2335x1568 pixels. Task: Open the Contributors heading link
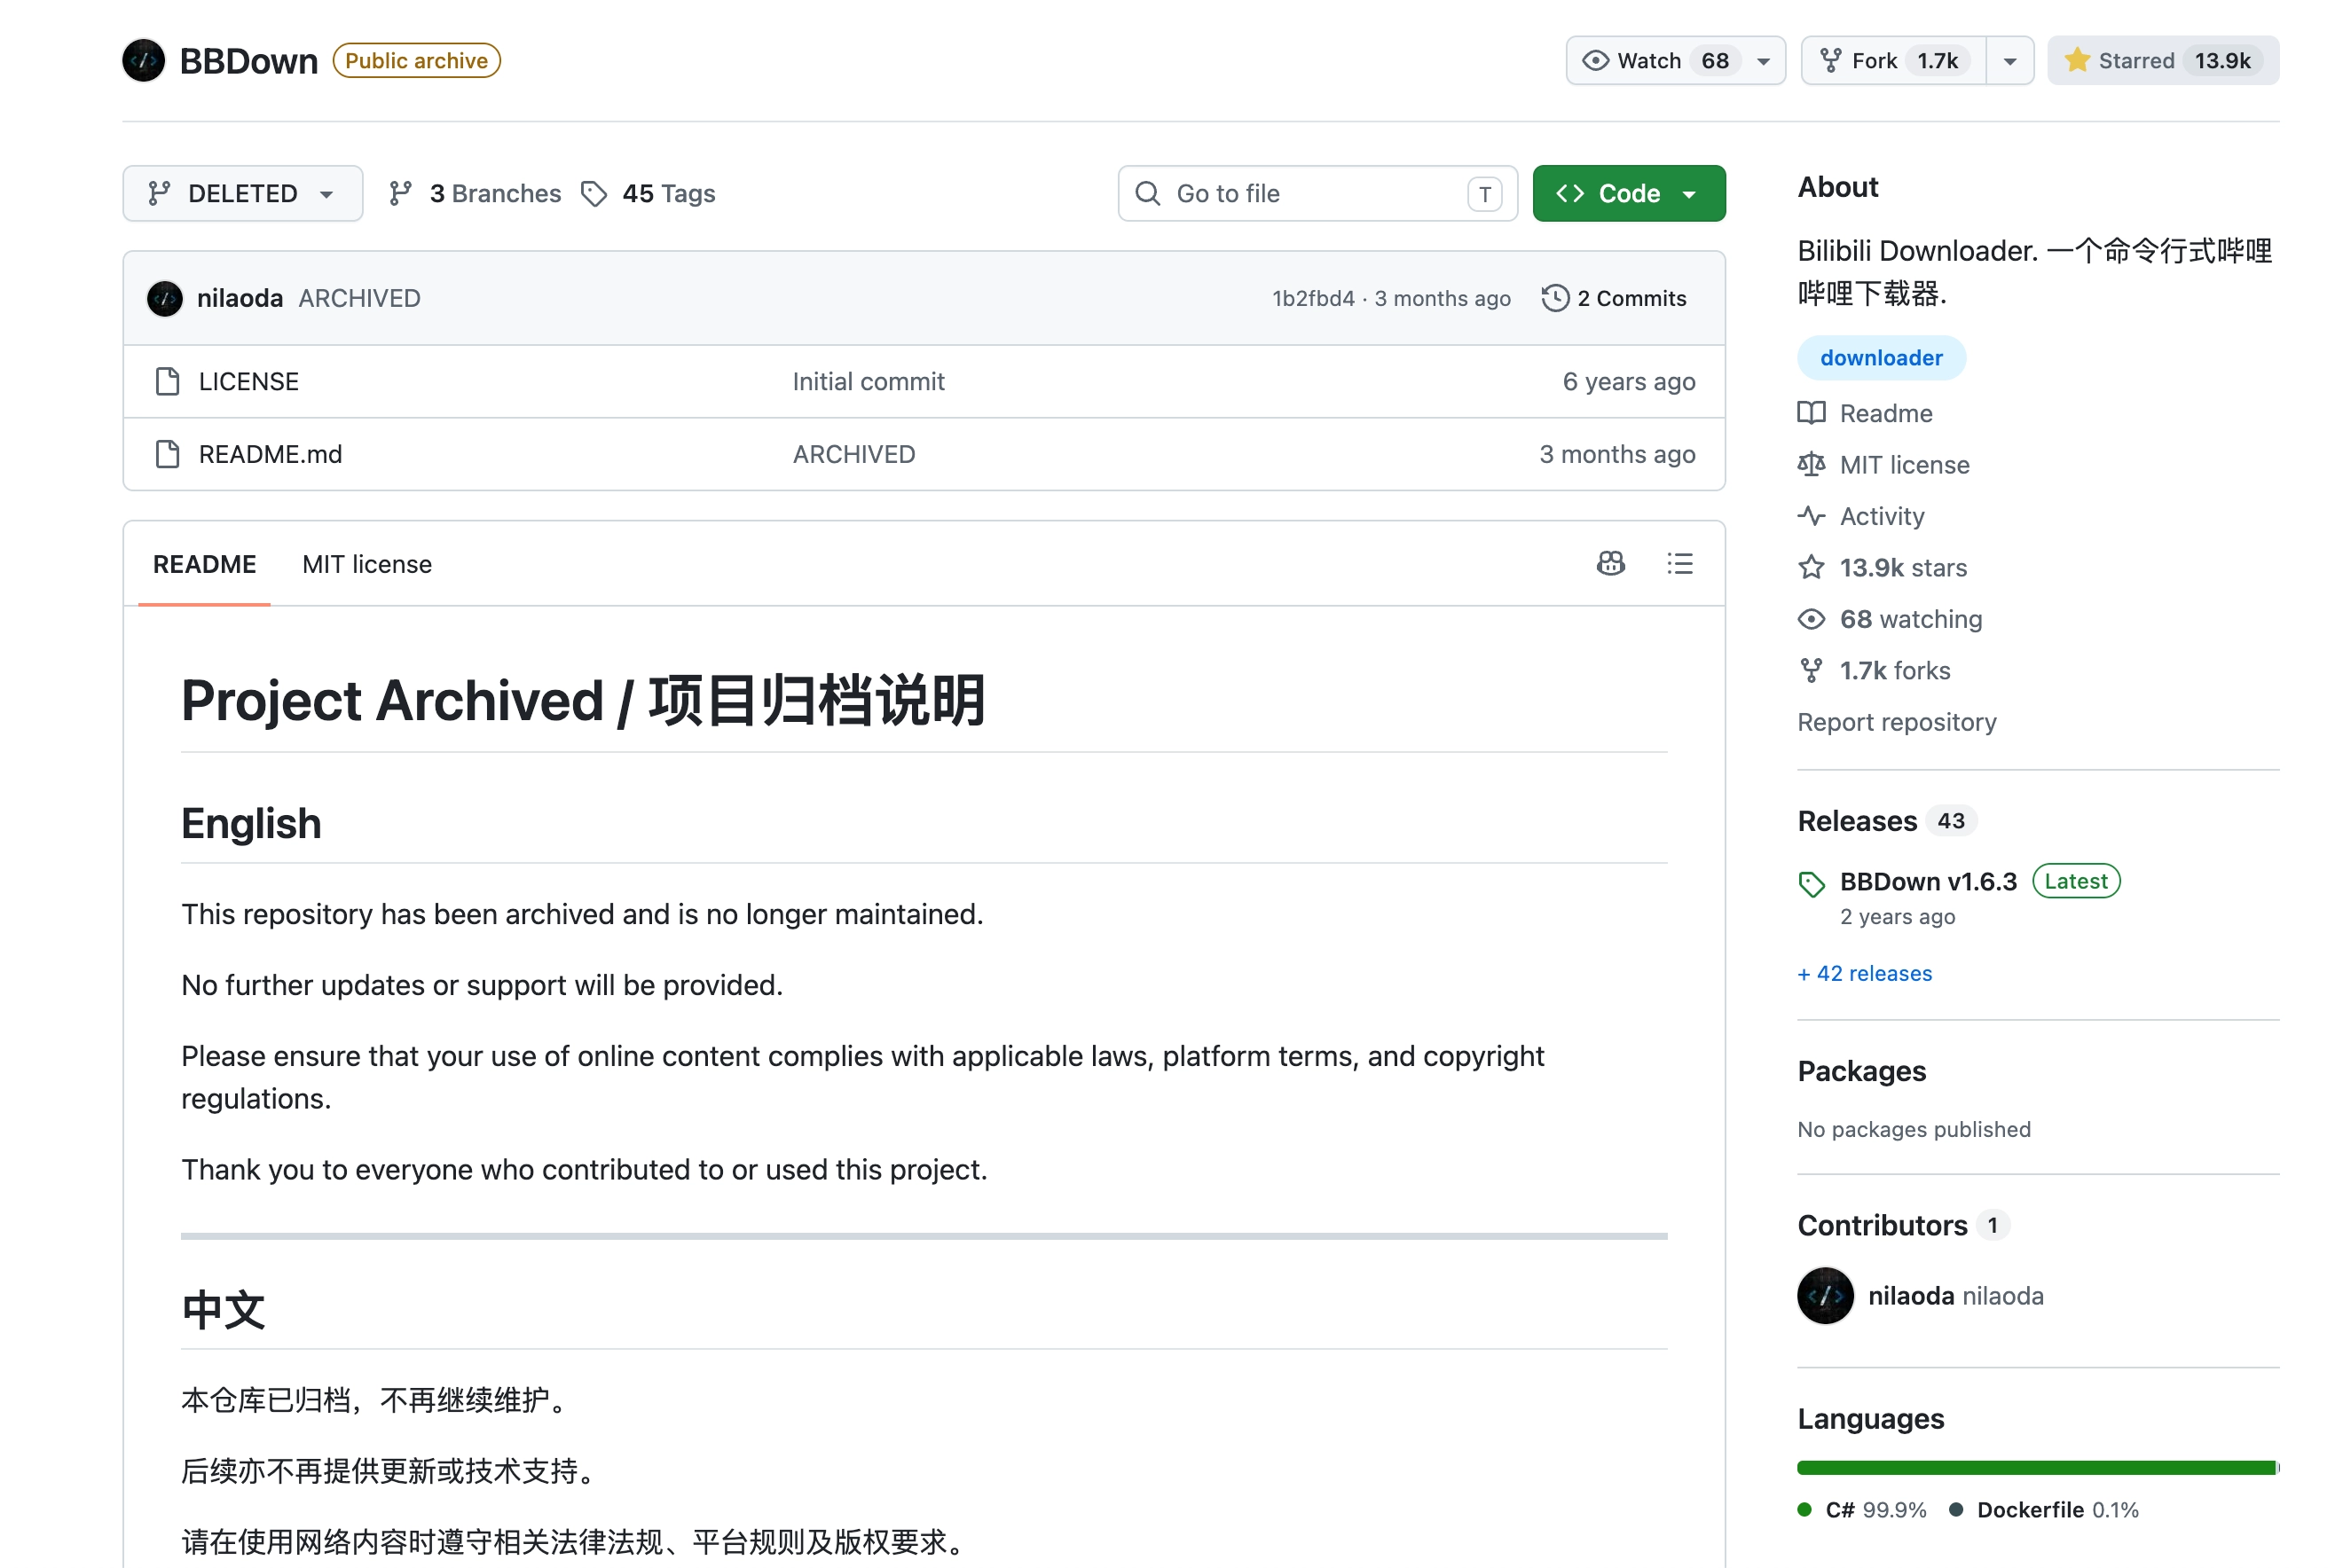point(1882,1225)
